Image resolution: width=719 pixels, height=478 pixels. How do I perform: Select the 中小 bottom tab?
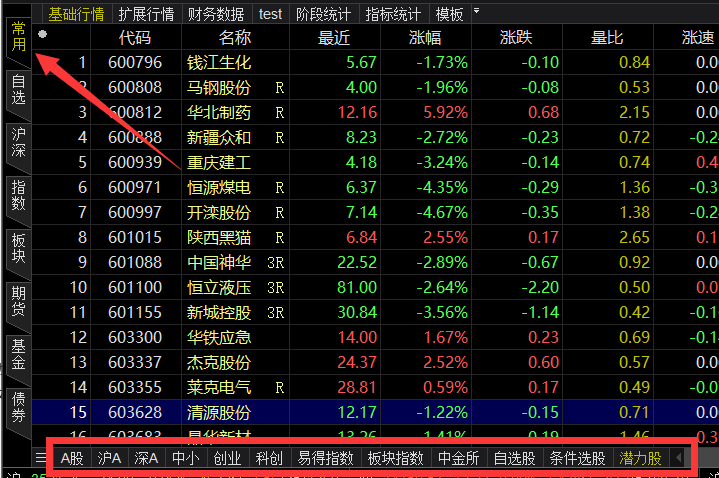(x=185, y=458)
